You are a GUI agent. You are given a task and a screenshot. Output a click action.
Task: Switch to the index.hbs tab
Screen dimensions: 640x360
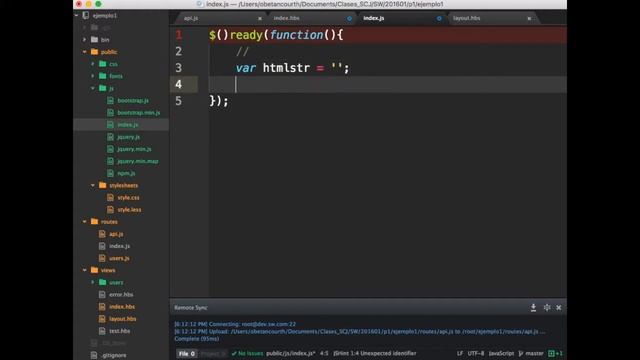pyautogui.click(x=286, y=18)
